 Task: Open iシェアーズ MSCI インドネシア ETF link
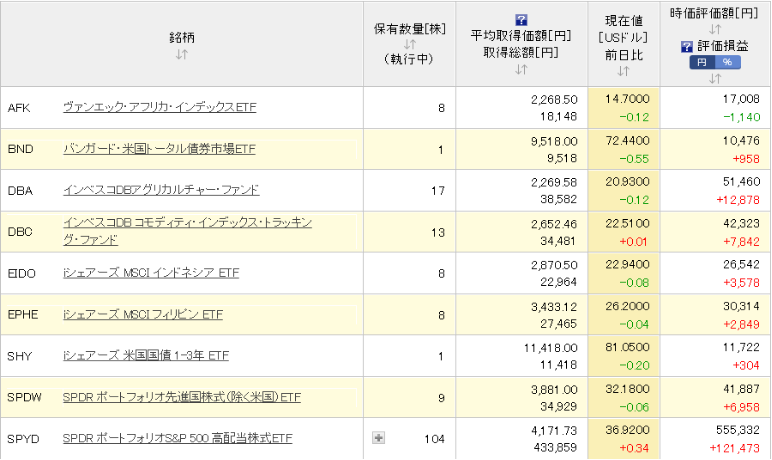point(150,273)
